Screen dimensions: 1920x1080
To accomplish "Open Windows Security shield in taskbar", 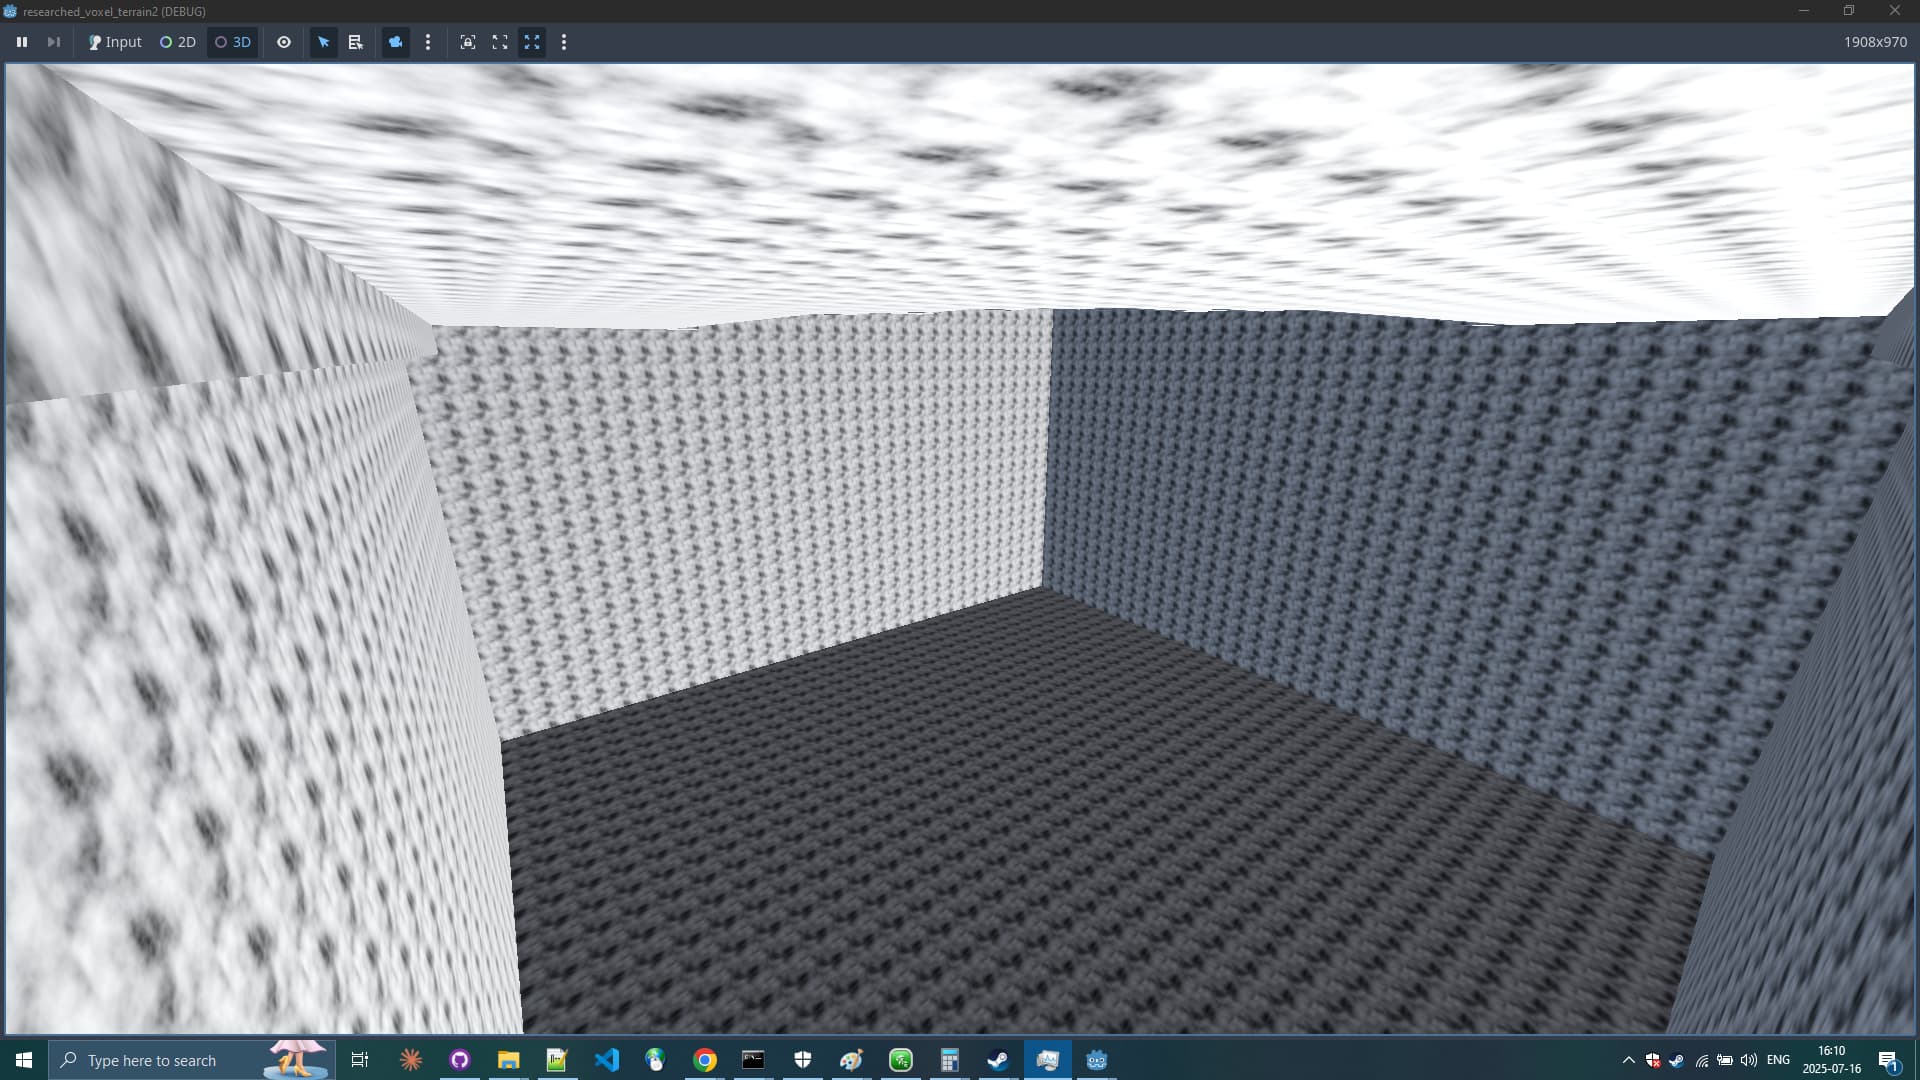I will (802, 1060).
